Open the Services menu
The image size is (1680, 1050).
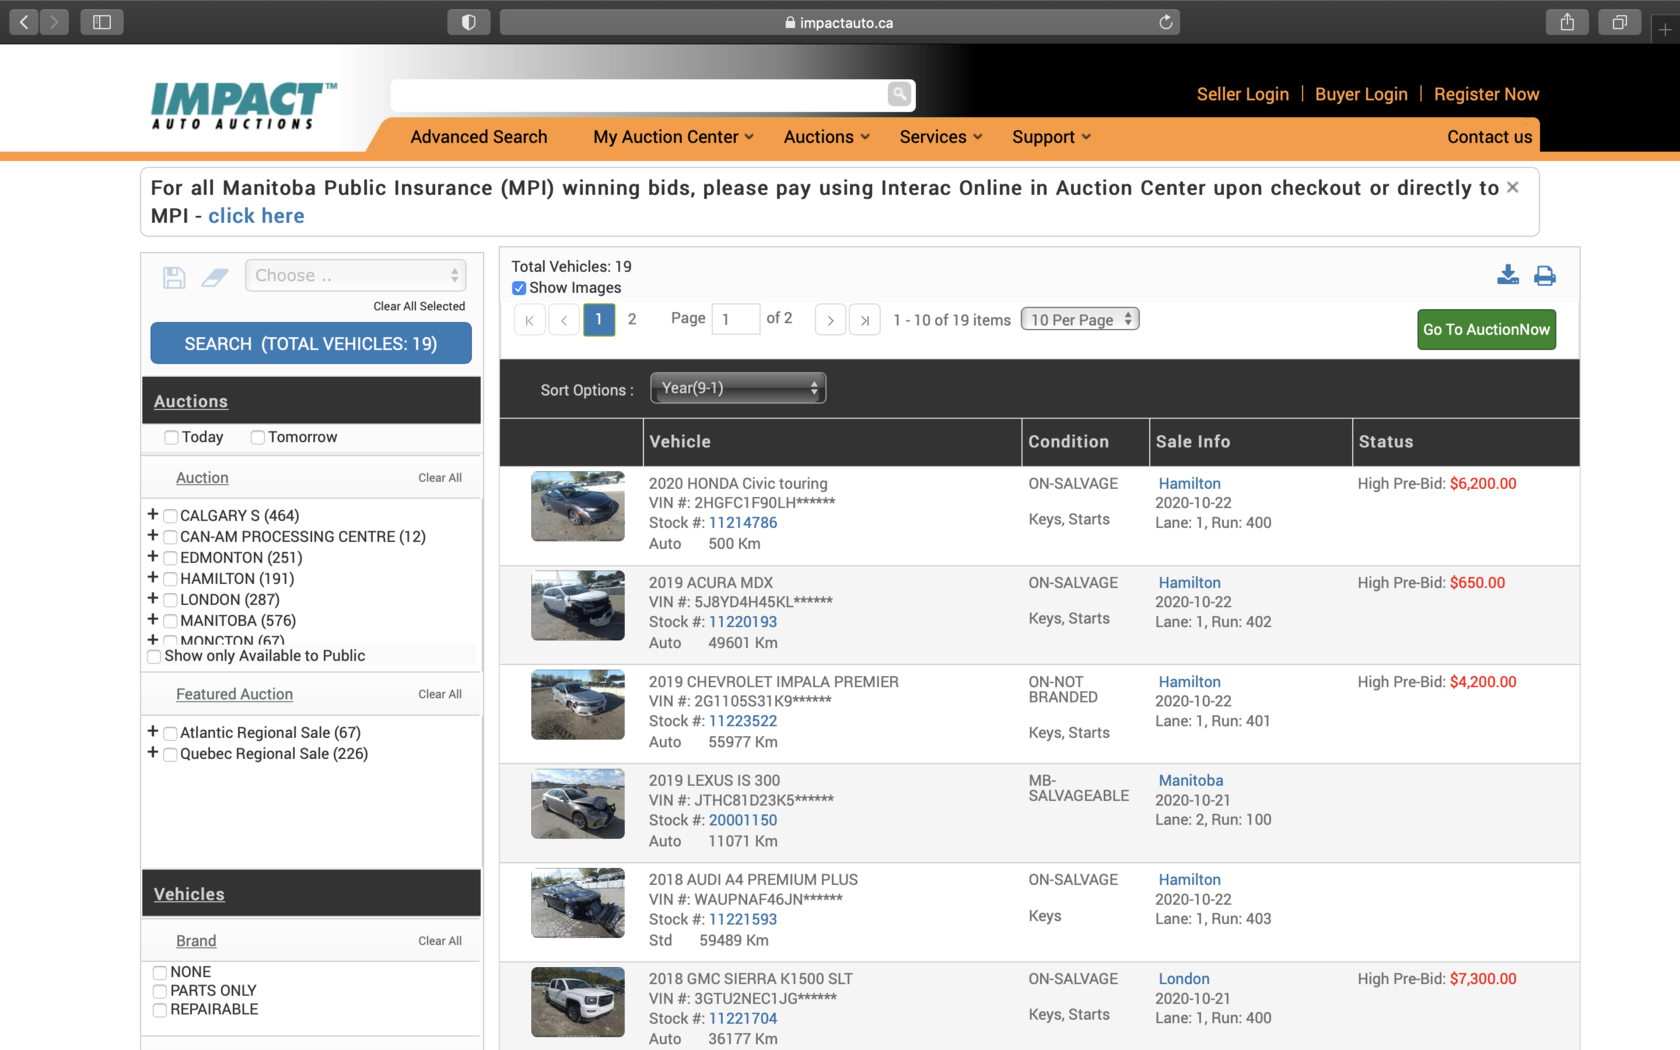pos(941,137)
